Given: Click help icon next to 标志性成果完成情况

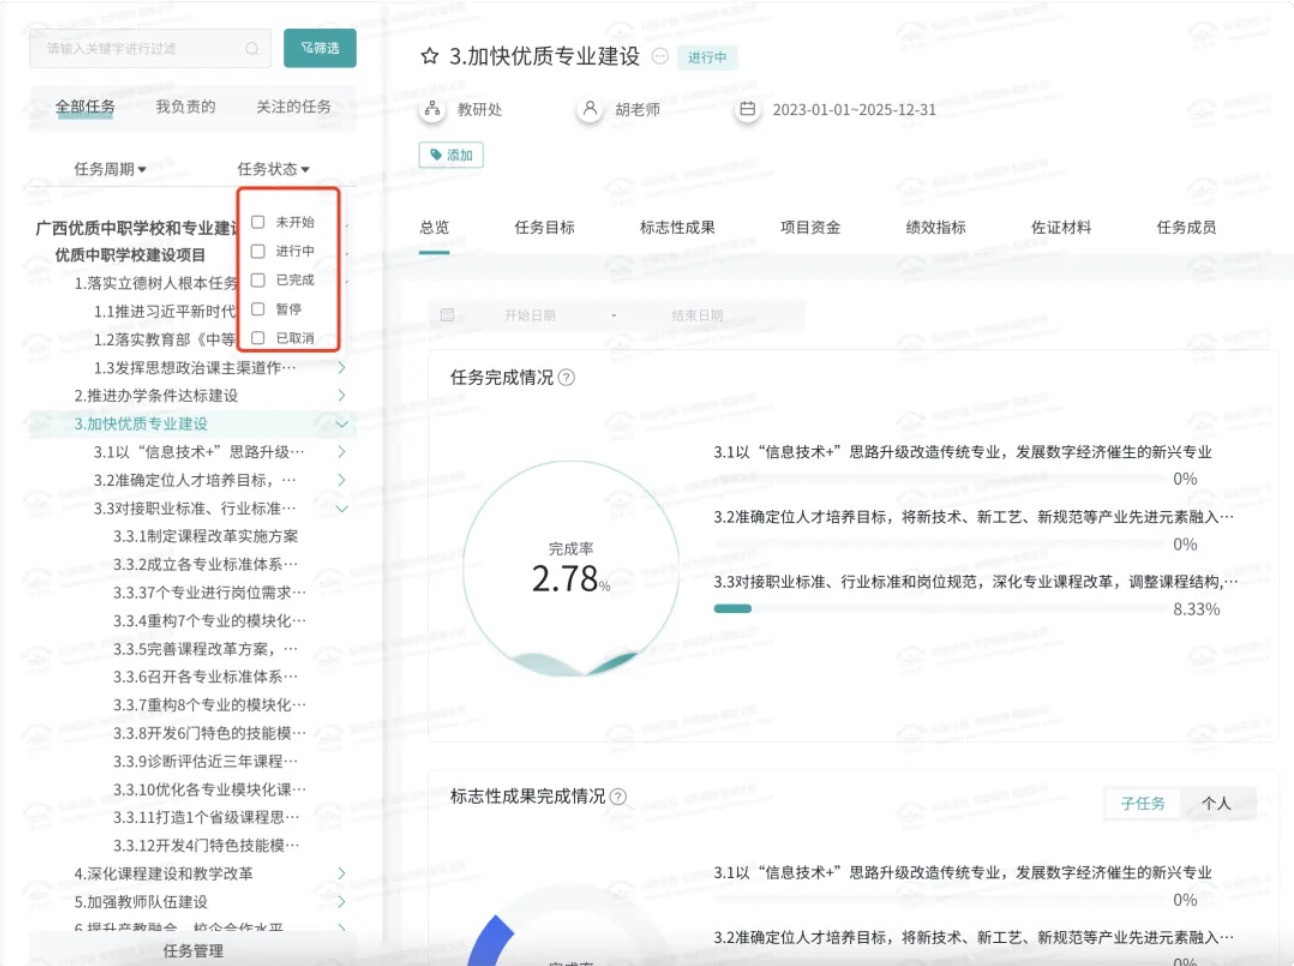Looking at the screenshot, I should 618,796.
